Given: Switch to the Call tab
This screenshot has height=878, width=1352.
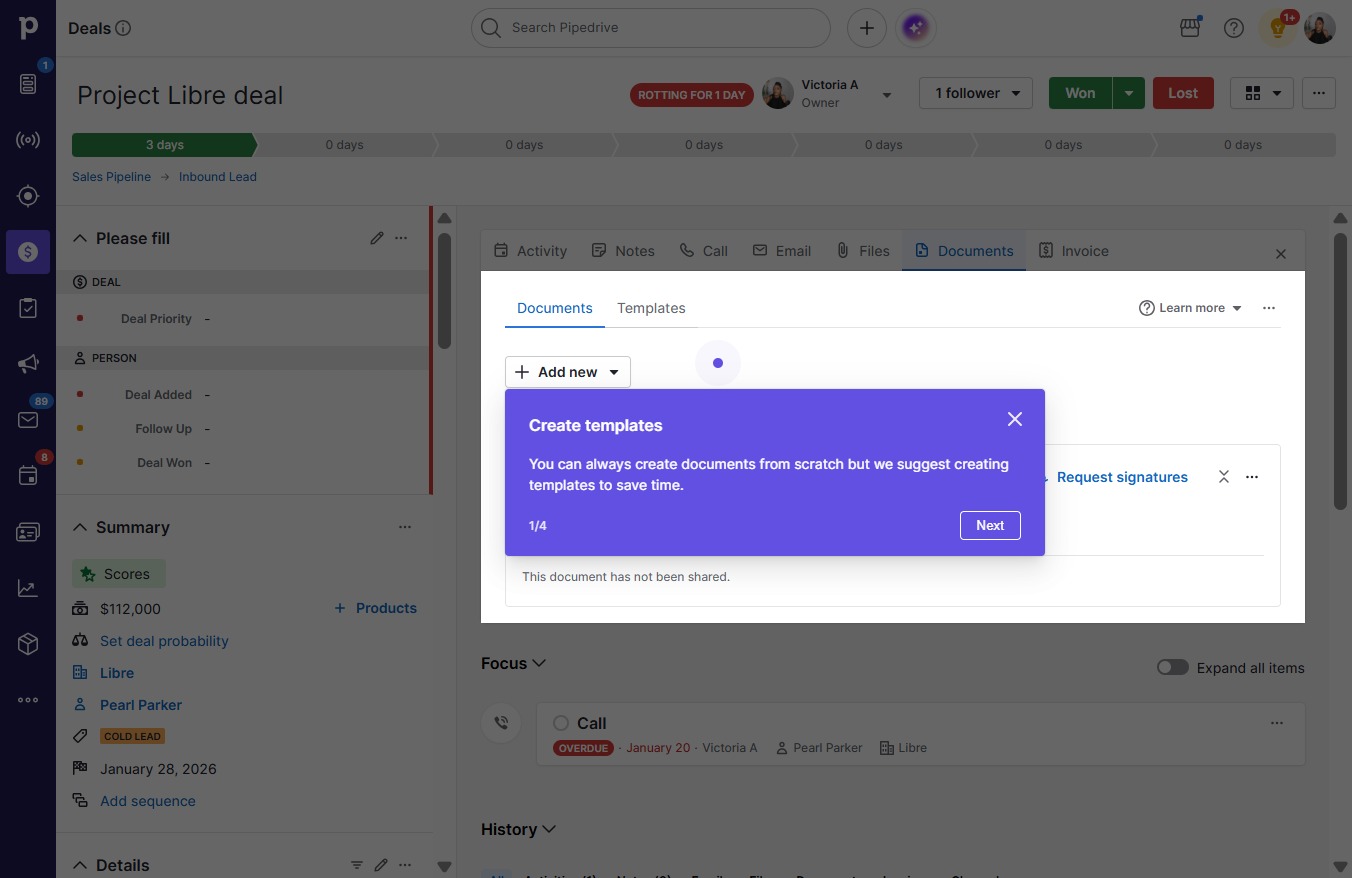Looking at the screenshot, I should click(x=703, y=251).
